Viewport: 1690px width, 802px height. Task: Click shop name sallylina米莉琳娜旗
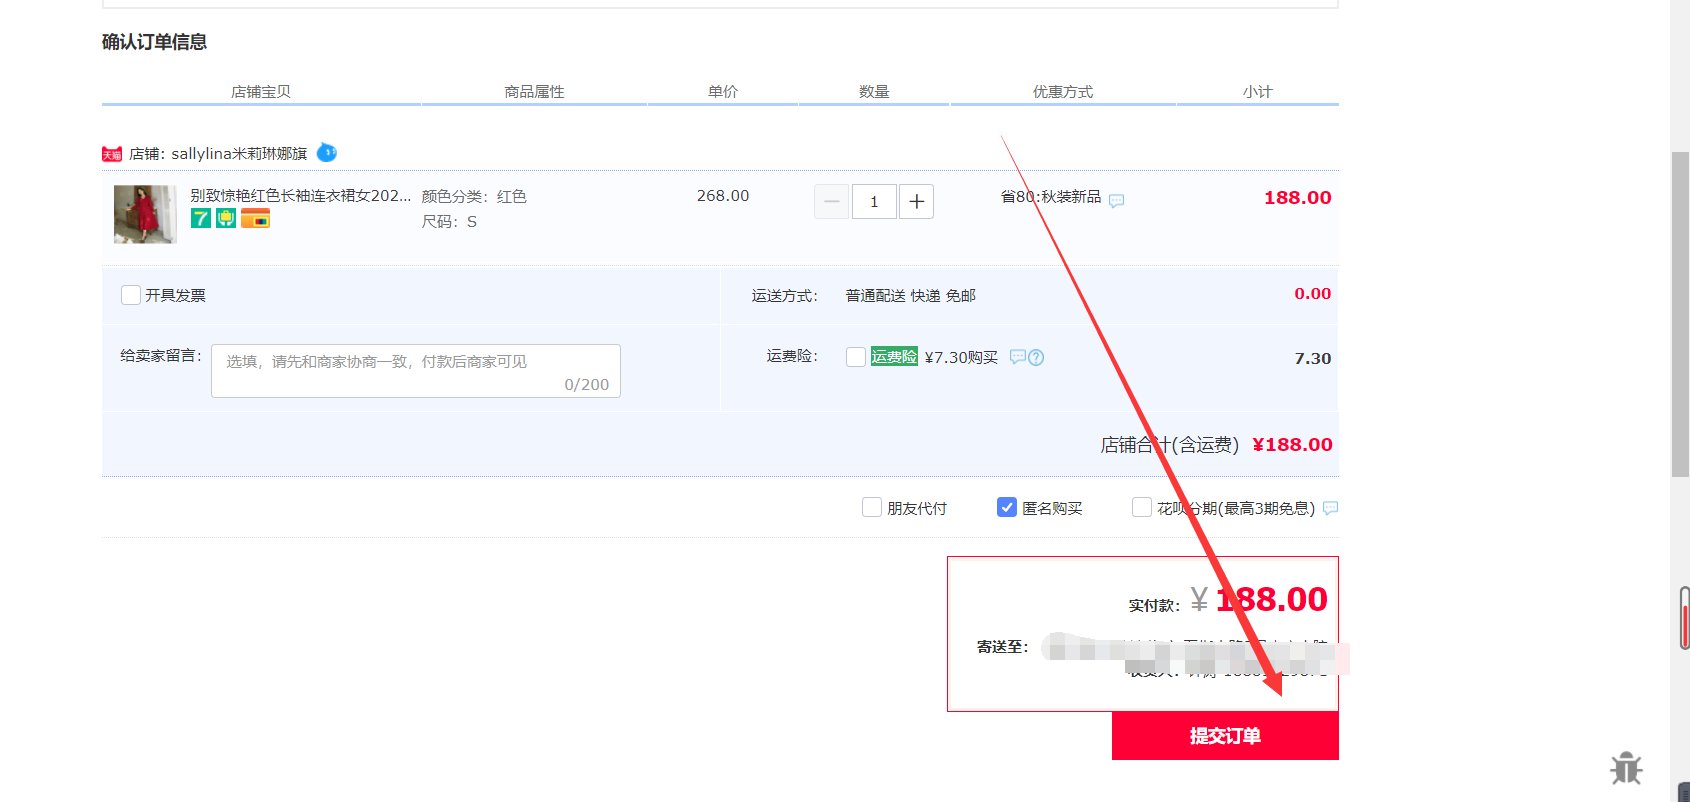click(239, 154)
